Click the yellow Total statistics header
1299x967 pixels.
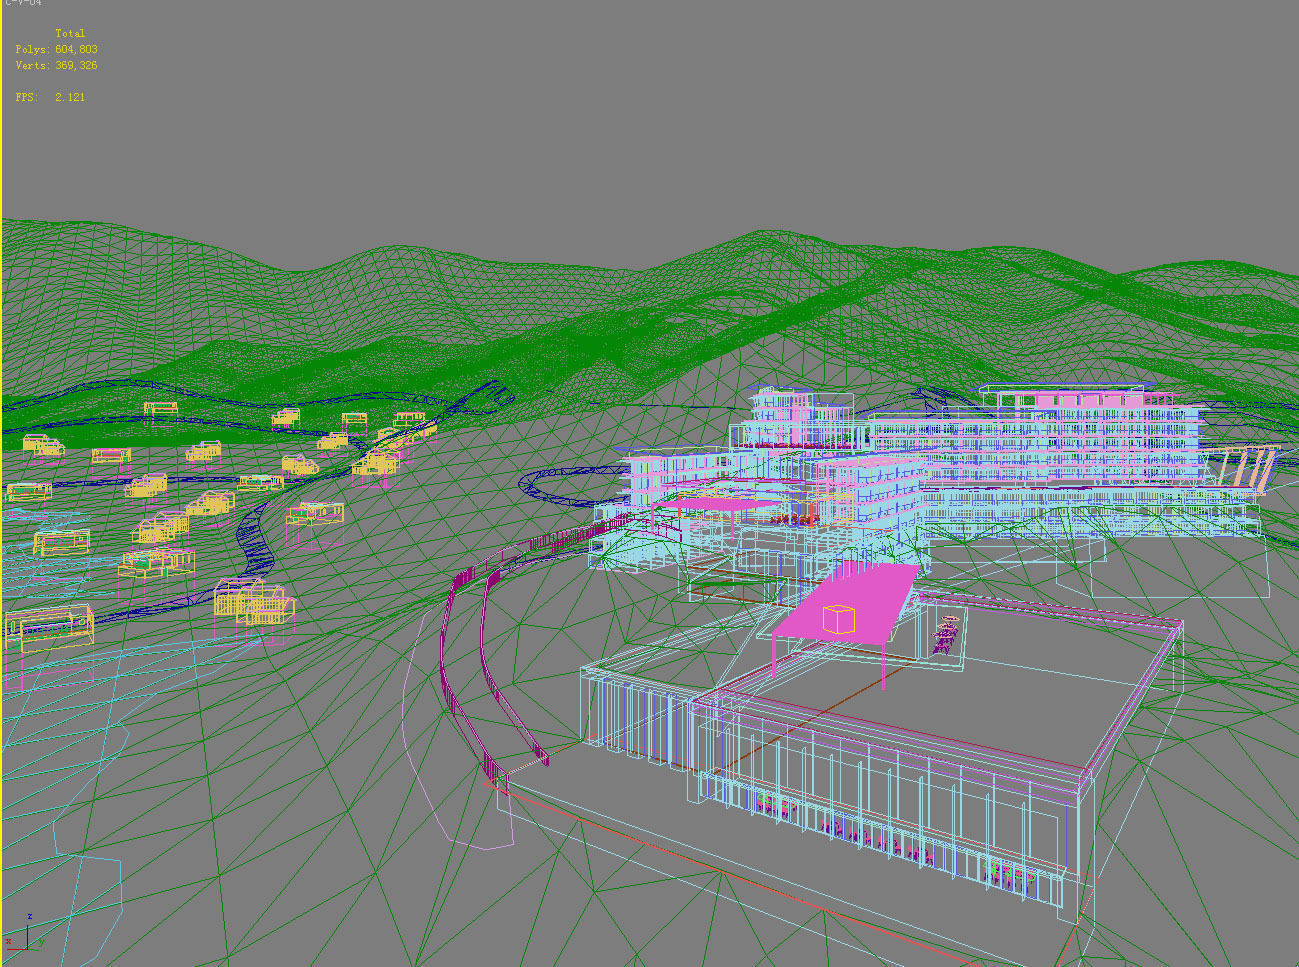(70, 33)
